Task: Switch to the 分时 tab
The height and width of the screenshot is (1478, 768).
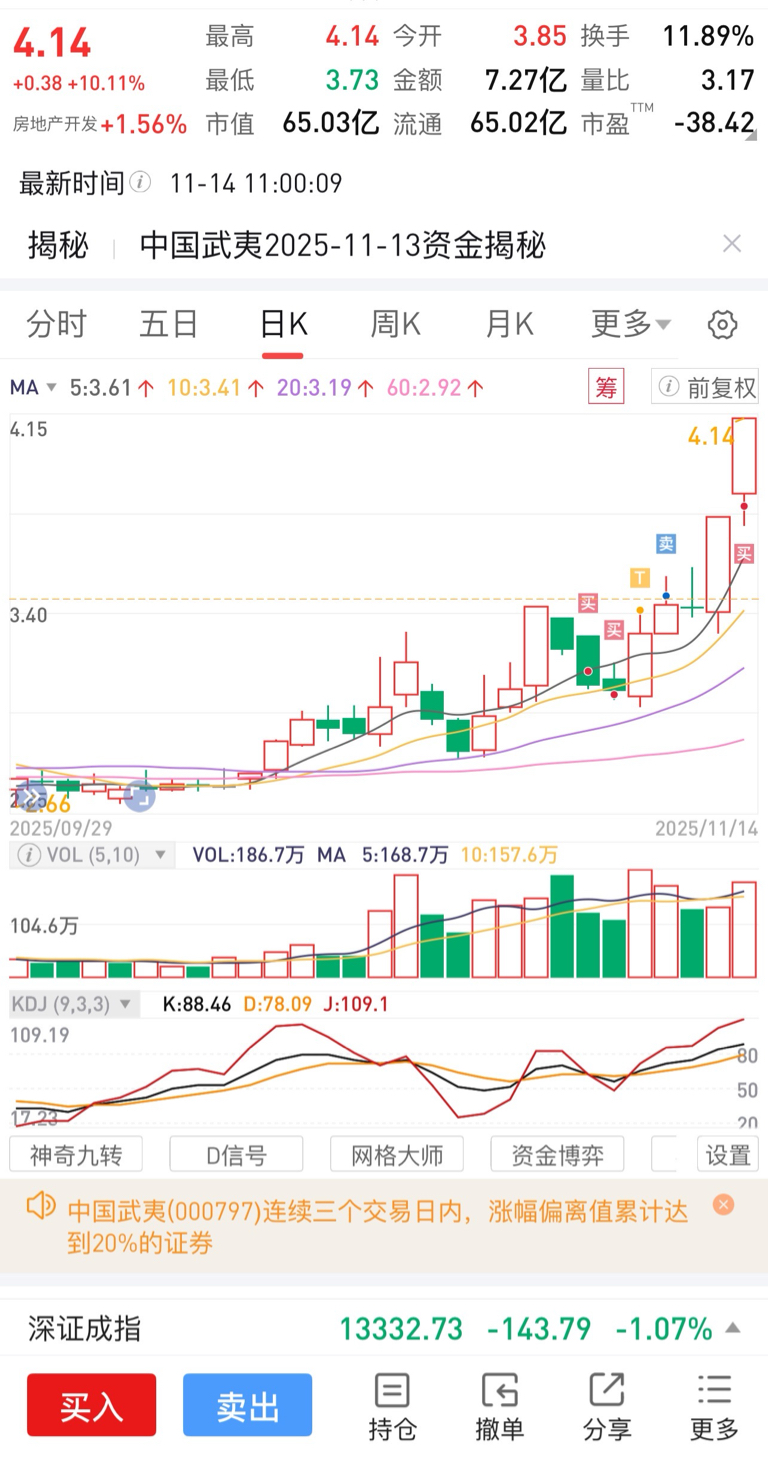Action: click(56, 325)
